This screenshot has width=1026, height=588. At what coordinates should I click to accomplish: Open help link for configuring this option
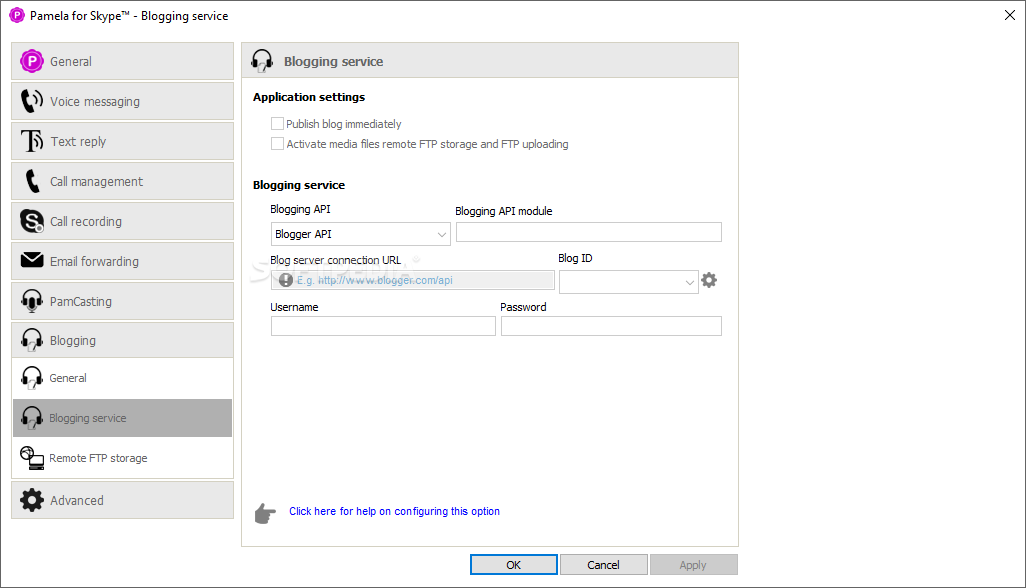[x=395, y=511]
